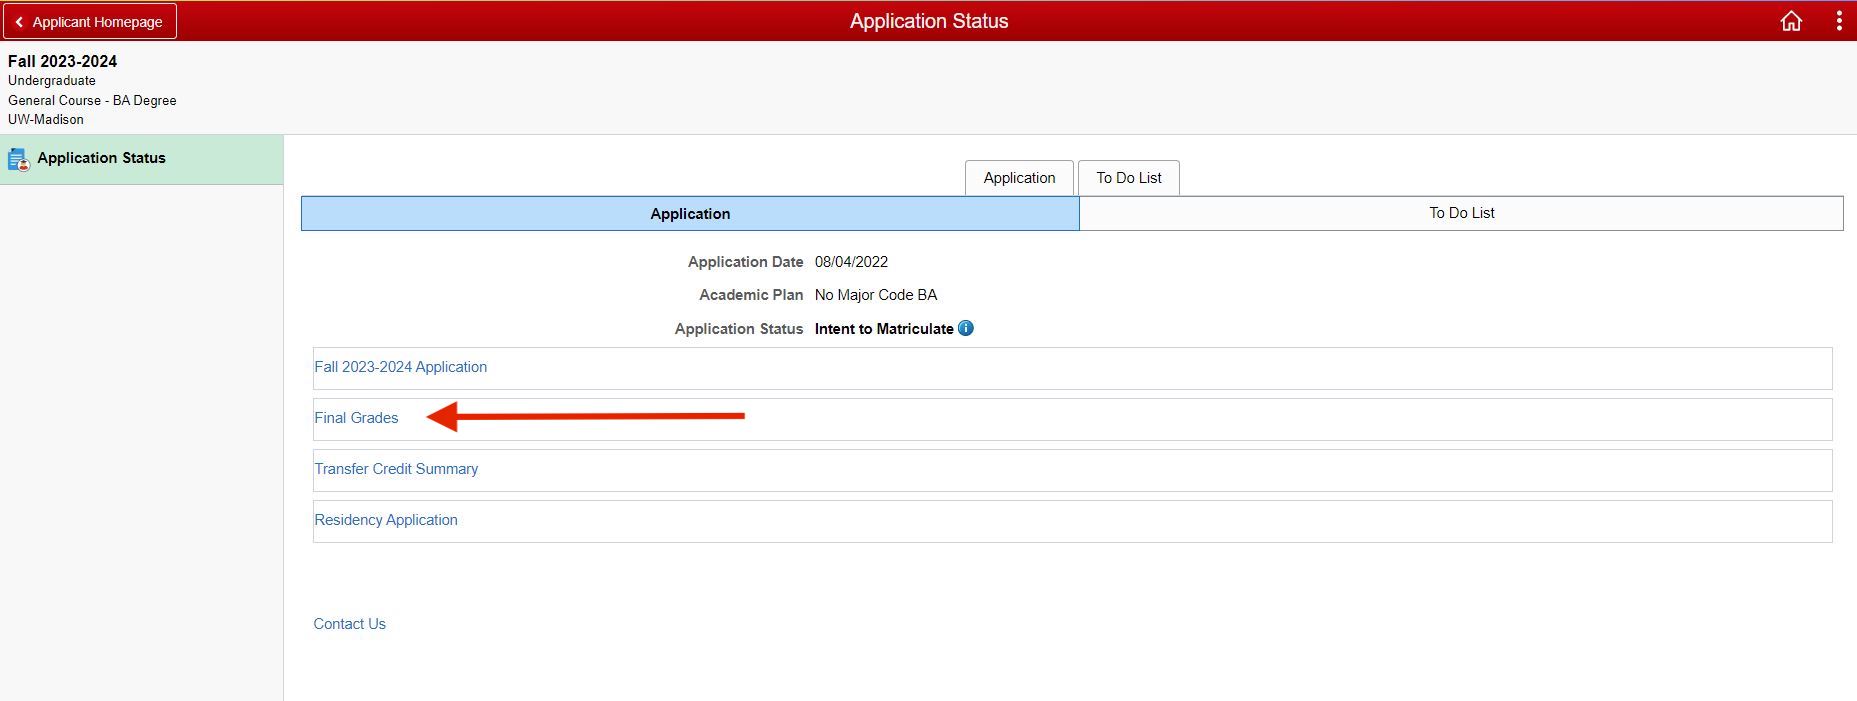Click the Application Status sidebar icon

(x=18, y=159)
